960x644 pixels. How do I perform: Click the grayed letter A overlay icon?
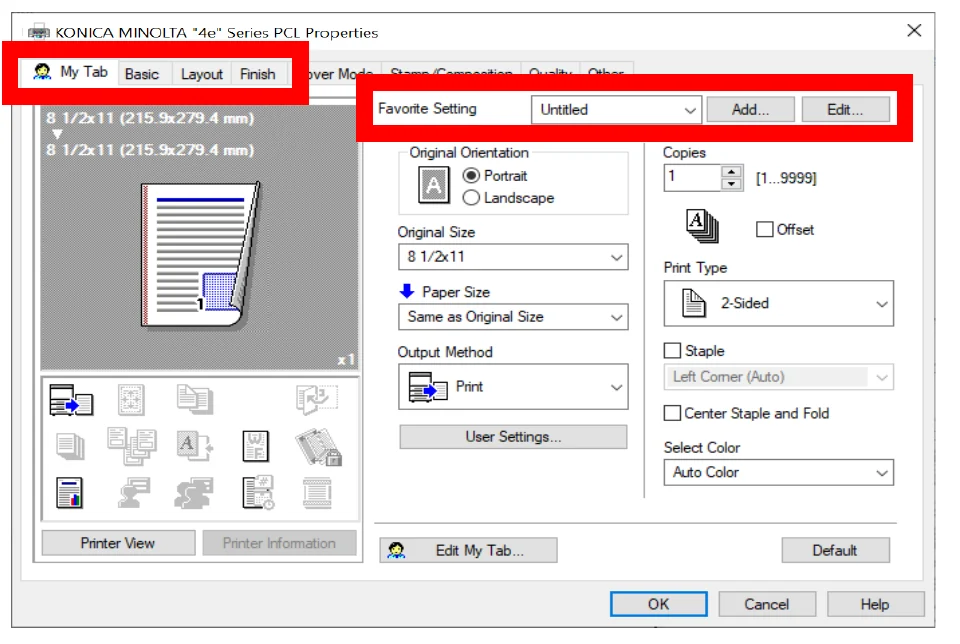pyautogui.click(x=194, y=446)
